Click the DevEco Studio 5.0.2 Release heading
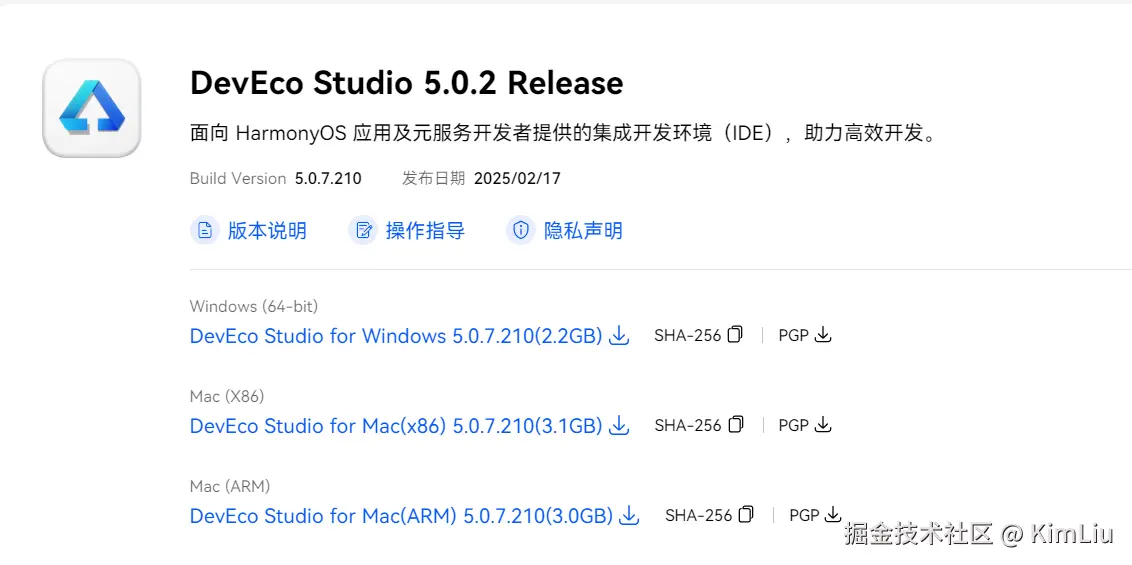1132x565 pixels. pos(406,83)
